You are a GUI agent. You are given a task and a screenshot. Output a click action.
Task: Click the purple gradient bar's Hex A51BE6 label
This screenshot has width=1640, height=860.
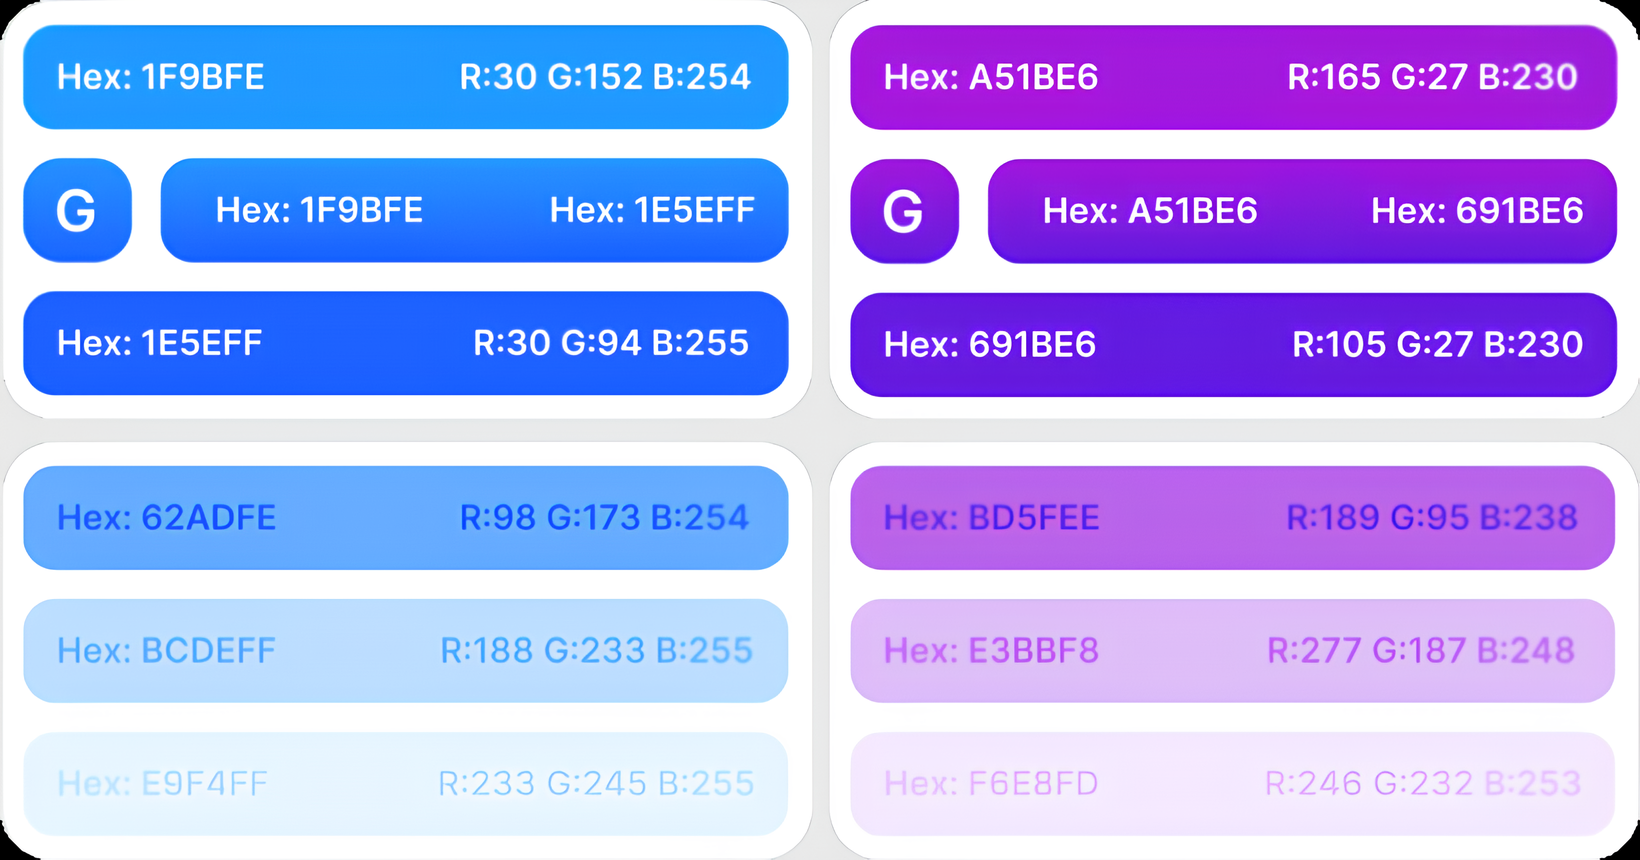coord(1150,211)
